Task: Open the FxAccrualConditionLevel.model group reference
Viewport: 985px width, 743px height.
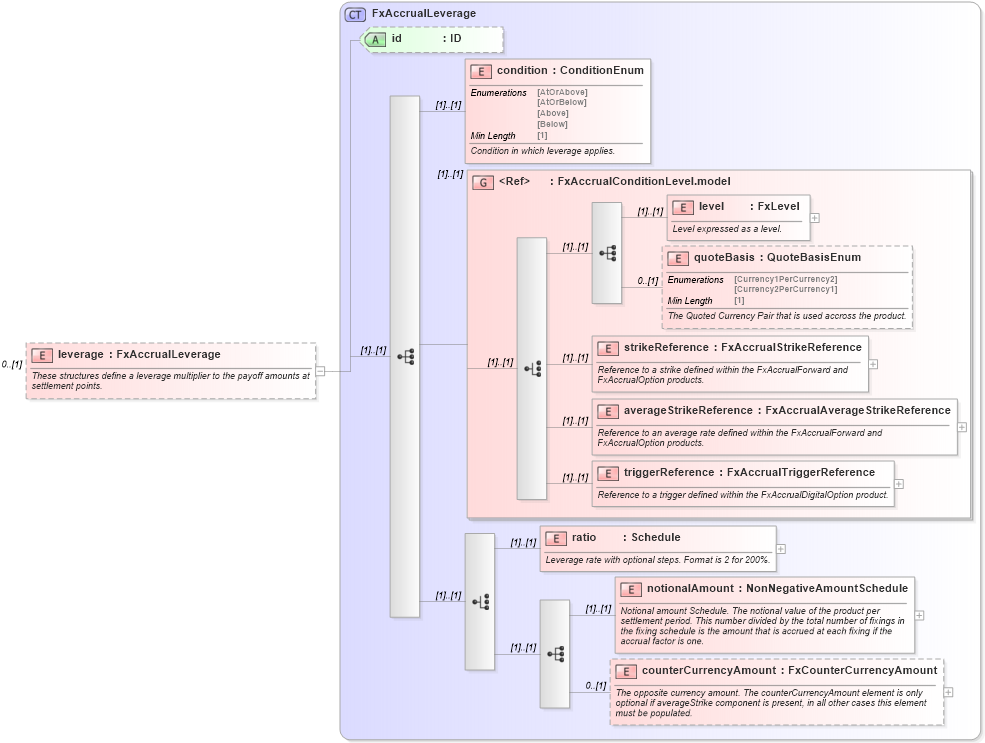Action: point(644,182)
